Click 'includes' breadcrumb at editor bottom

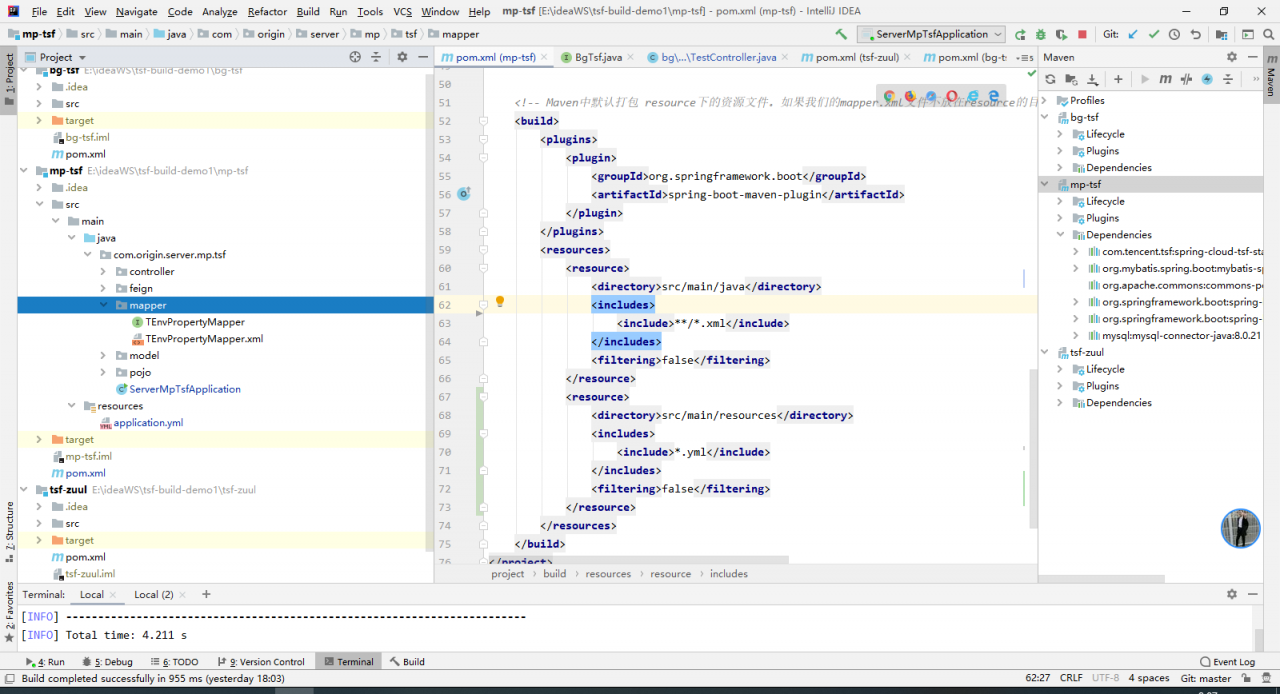(729, 574)
